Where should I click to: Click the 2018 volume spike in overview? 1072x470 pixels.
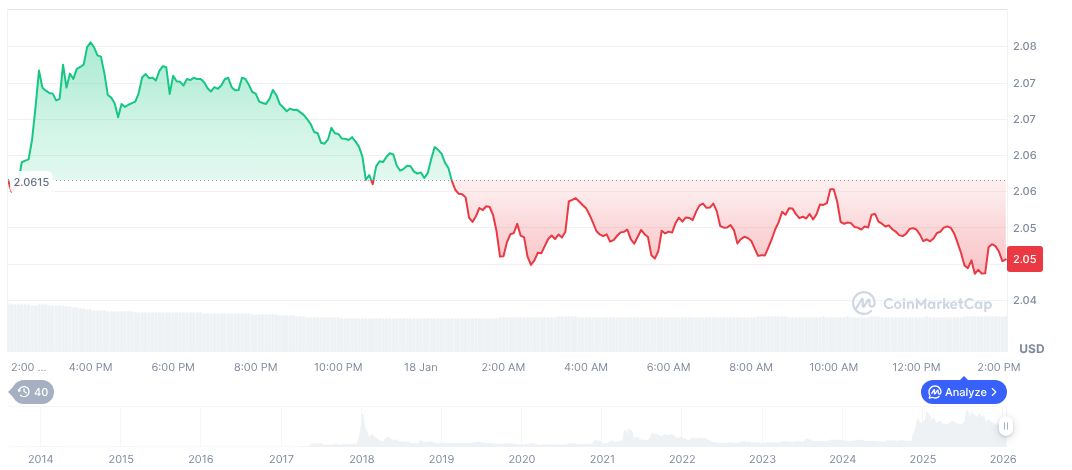pos(363,425)
